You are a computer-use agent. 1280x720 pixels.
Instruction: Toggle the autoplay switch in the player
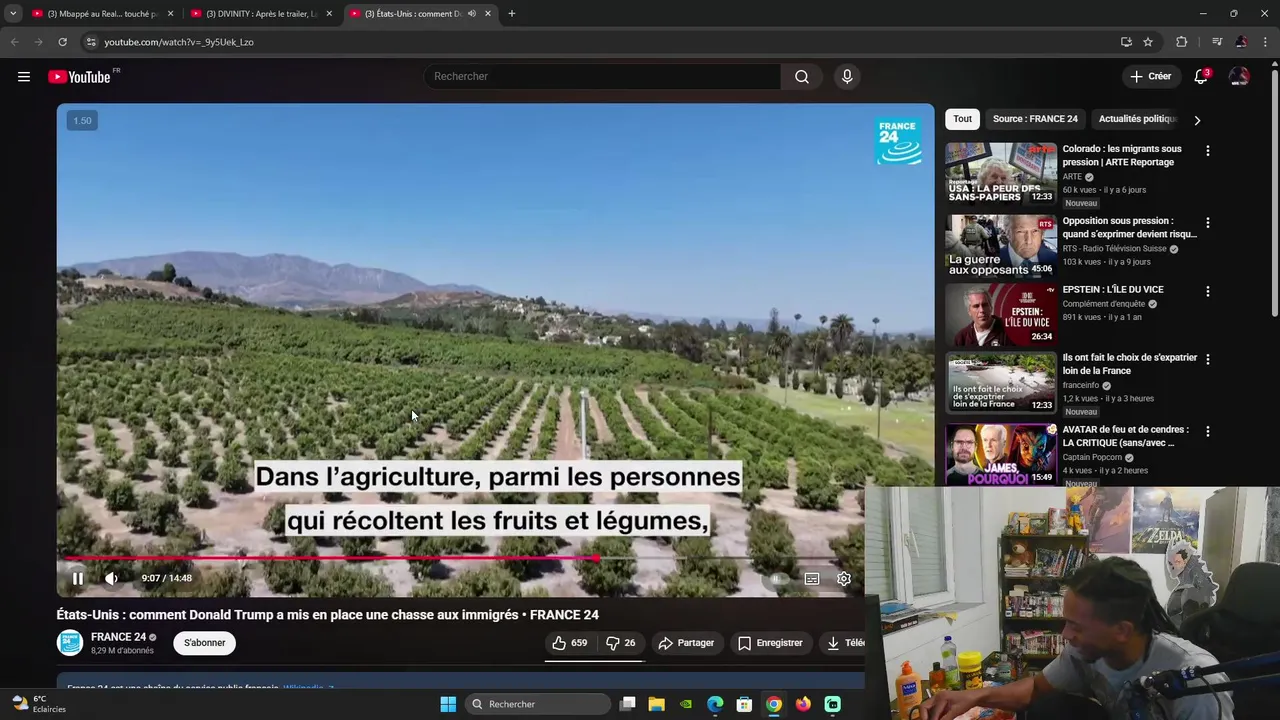click(775, 578)
